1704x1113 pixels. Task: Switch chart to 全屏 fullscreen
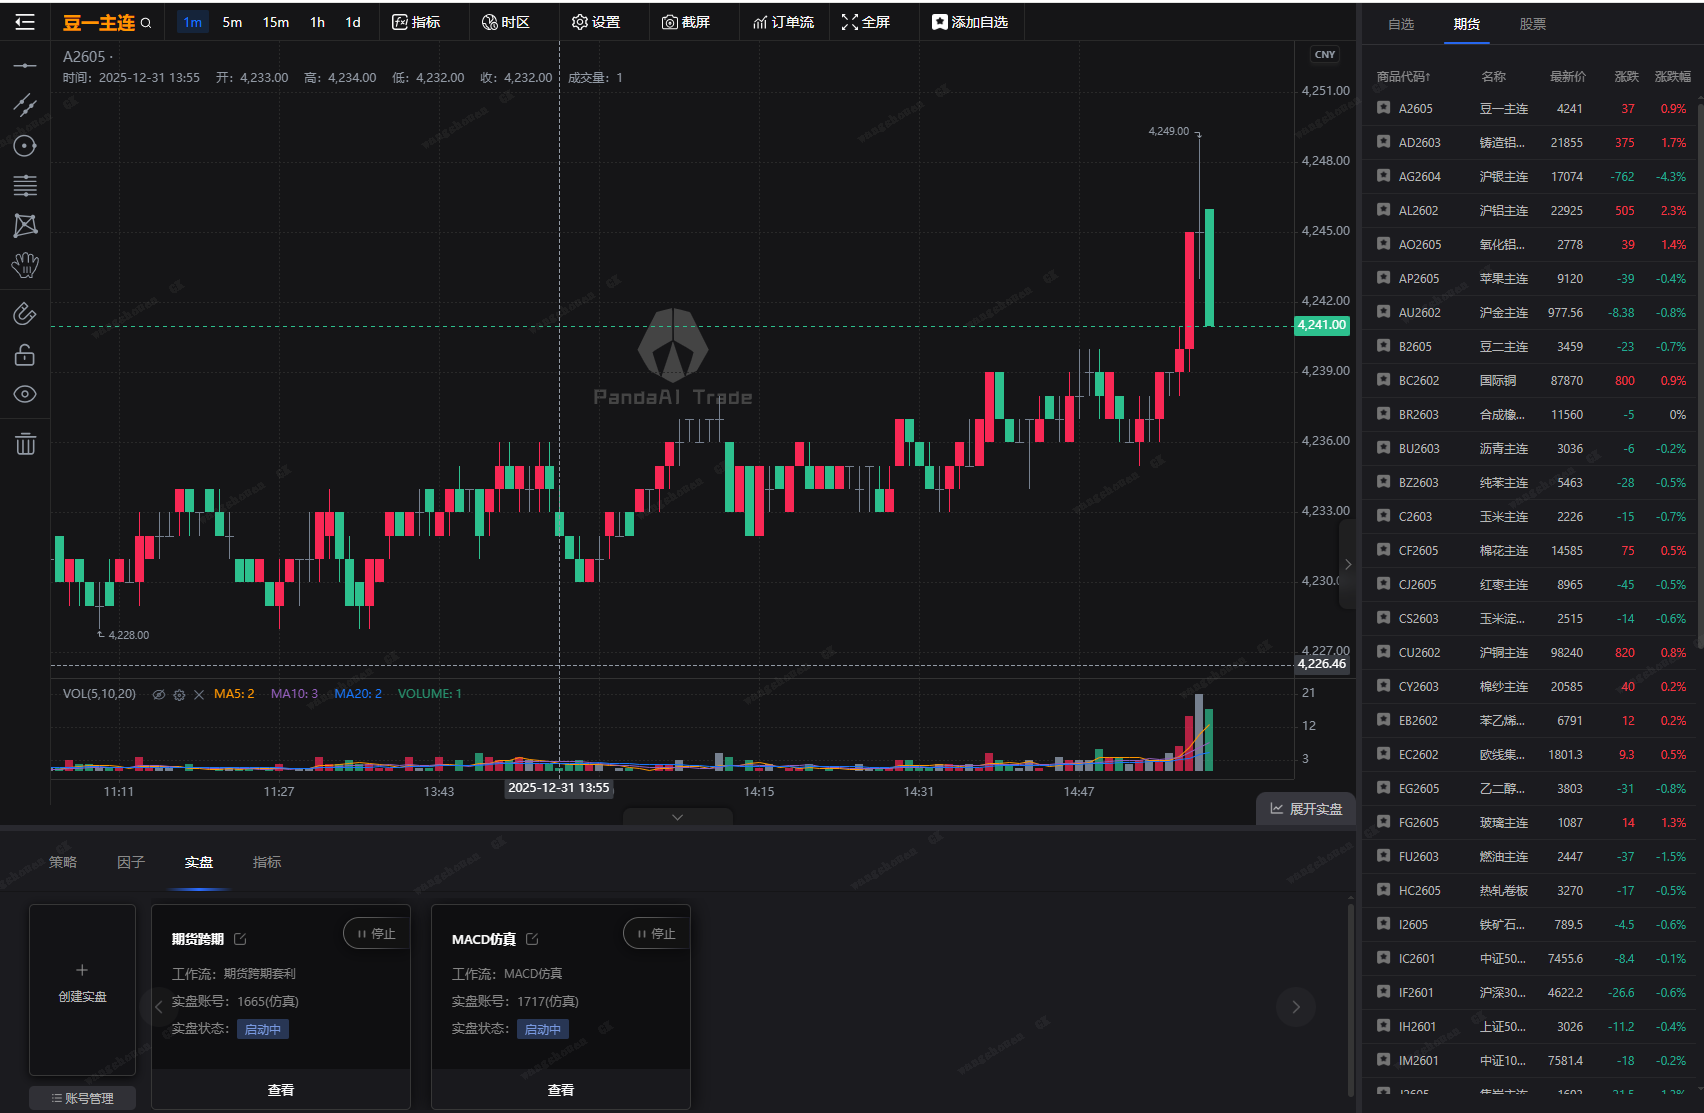866,22
